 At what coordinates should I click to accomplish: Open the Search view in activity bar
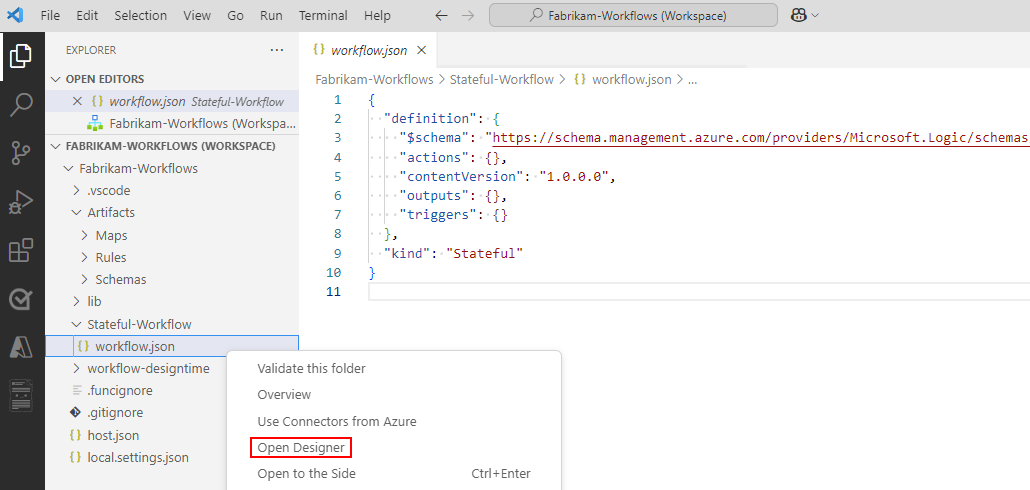coord(21,104)
